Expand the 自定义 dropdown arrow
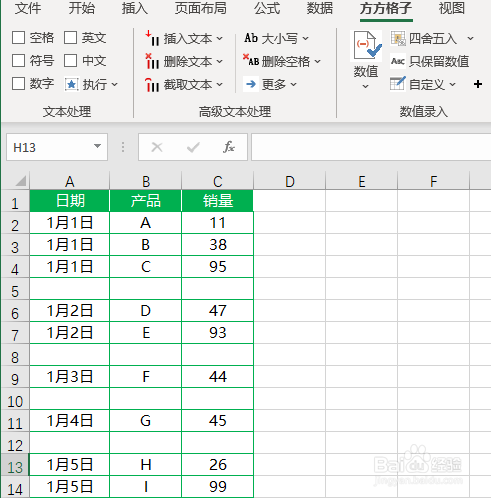This screenshot has width=491, height=498. (452, 84)
